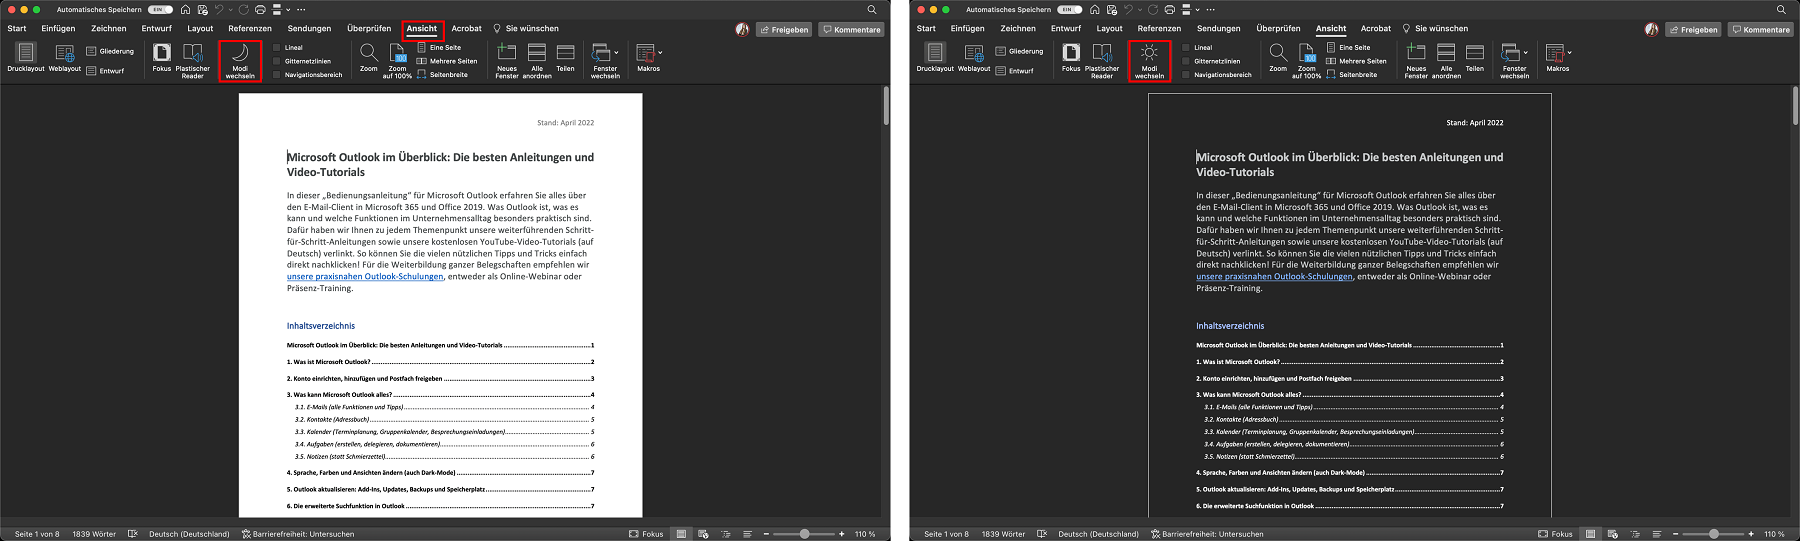Screen dimensions: 1800x541
Task: Click Teilen window split in left window
Action: pos(566,58)
